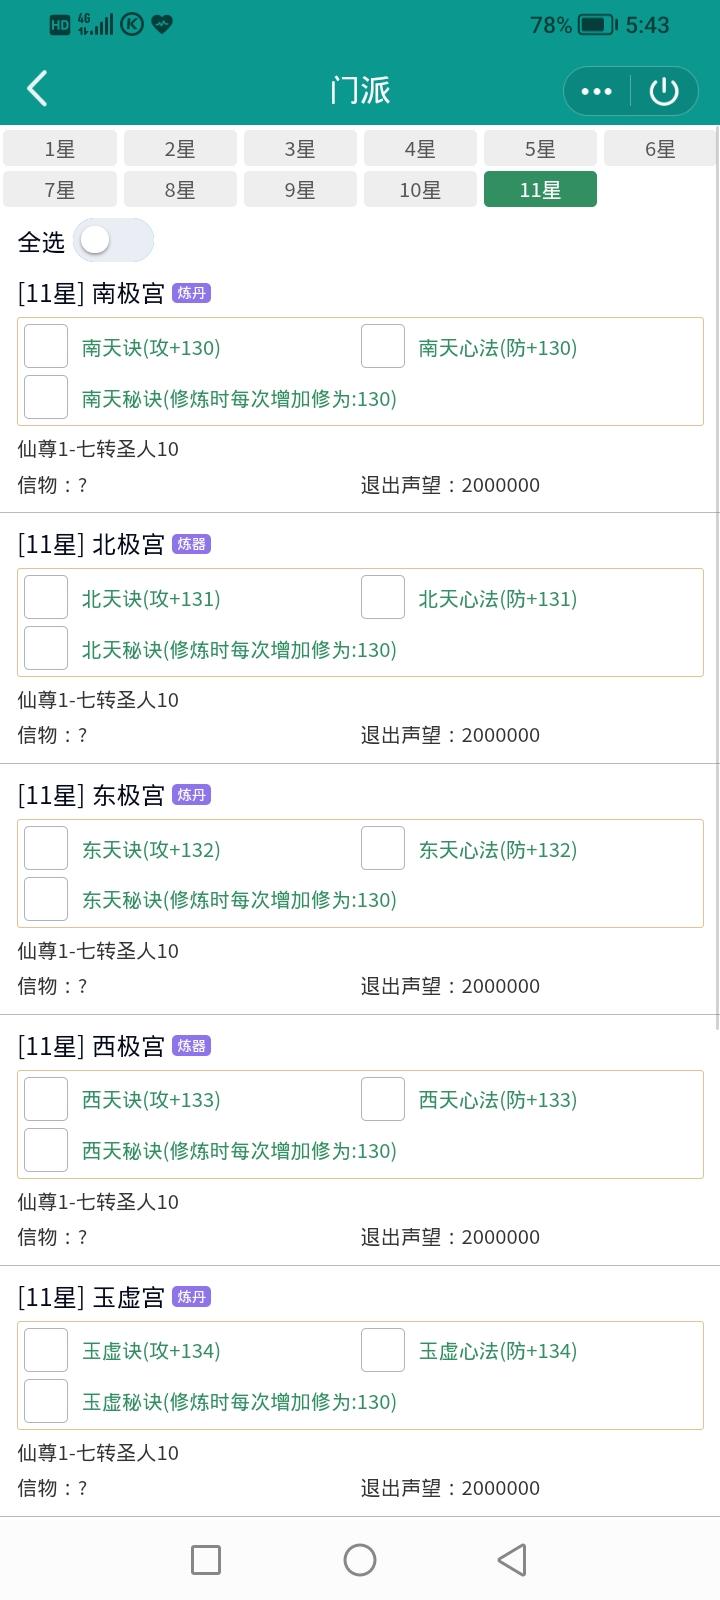Tap the Android back triangle button

tap(512, 1559)
